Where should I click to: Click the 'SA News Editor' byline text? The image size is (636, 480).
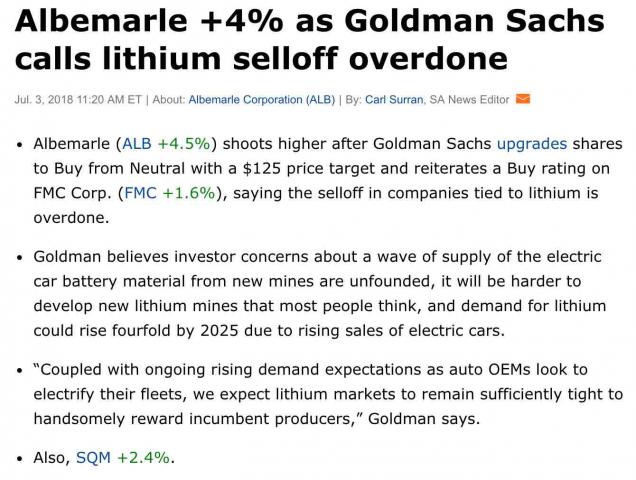(469, 100)
